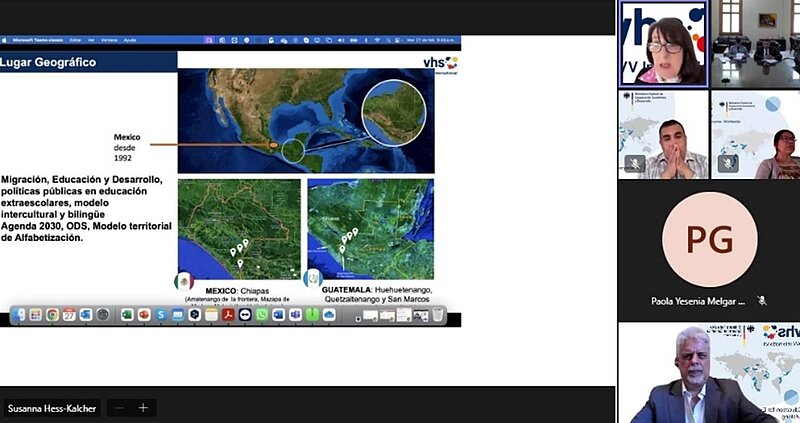Image resolution: width=800 pixels, height=423 pixels.
Task: Open the Apple menu
Action: (6, 40)
